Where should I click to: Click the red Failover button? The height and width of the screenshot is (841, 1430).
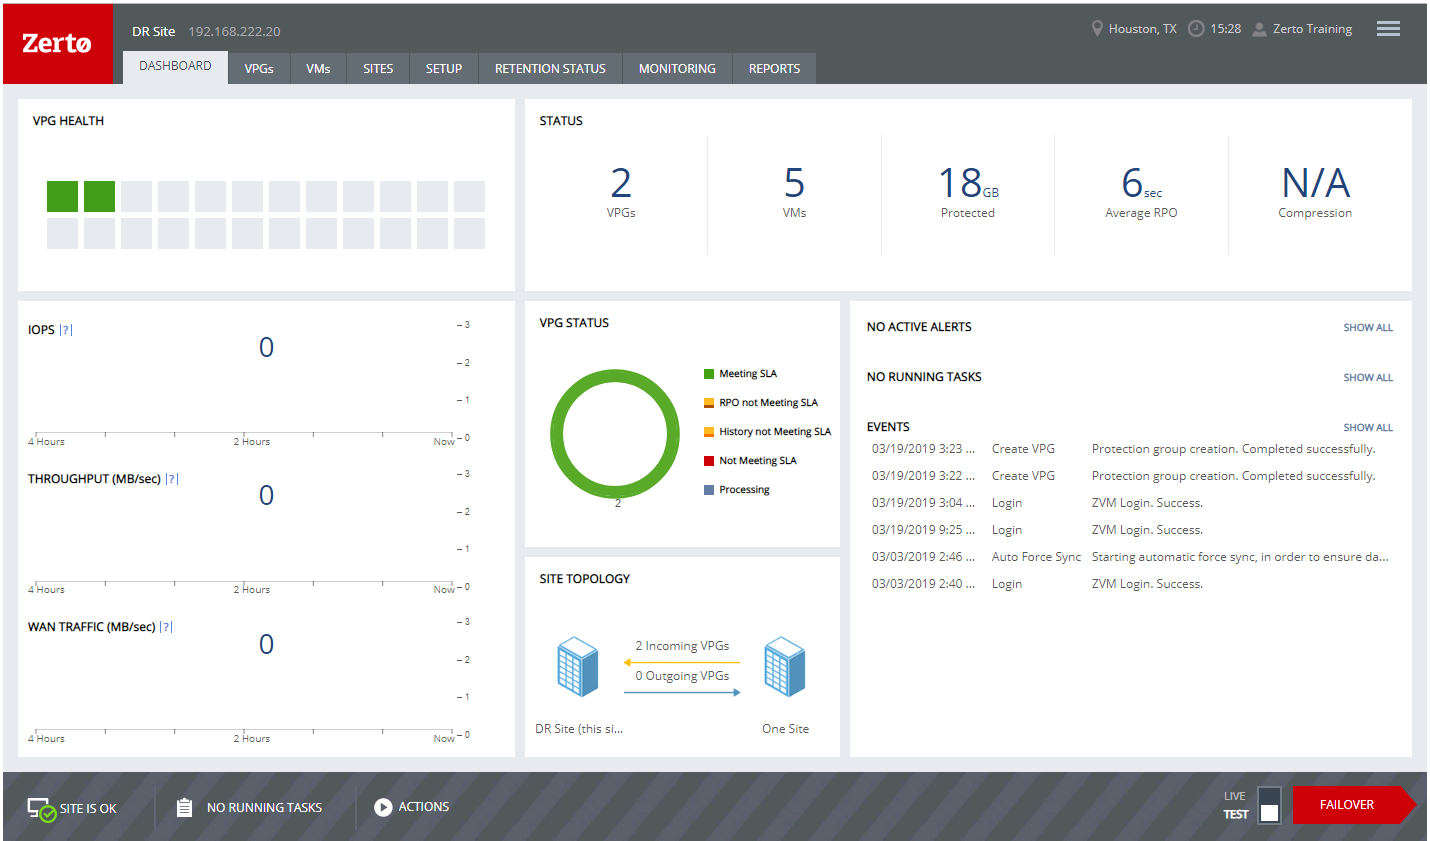(1346, 805)
